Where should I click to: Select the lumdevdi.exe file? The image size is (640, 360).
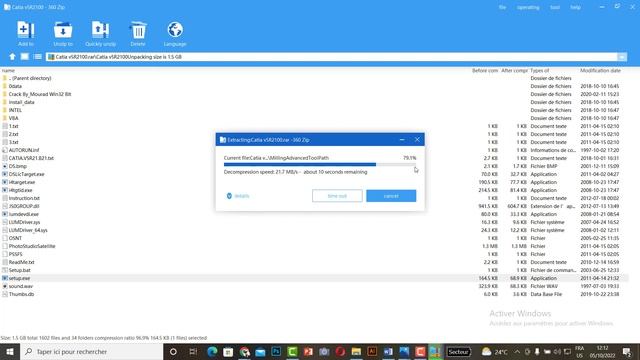pos(21,214)
